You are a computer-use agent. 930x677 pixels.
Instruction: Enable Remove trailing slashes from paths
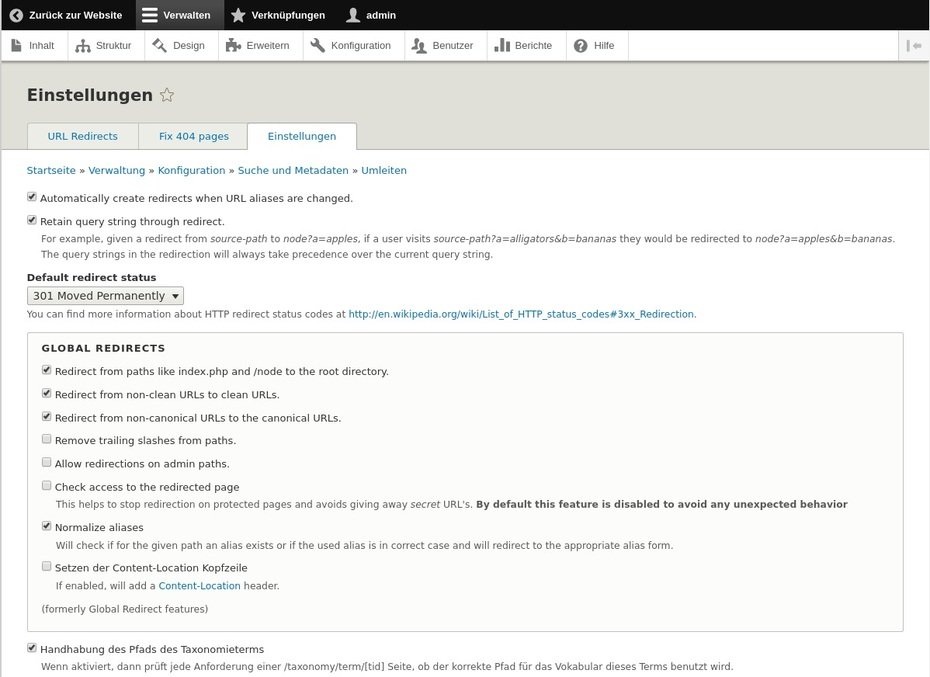[47, 439]
